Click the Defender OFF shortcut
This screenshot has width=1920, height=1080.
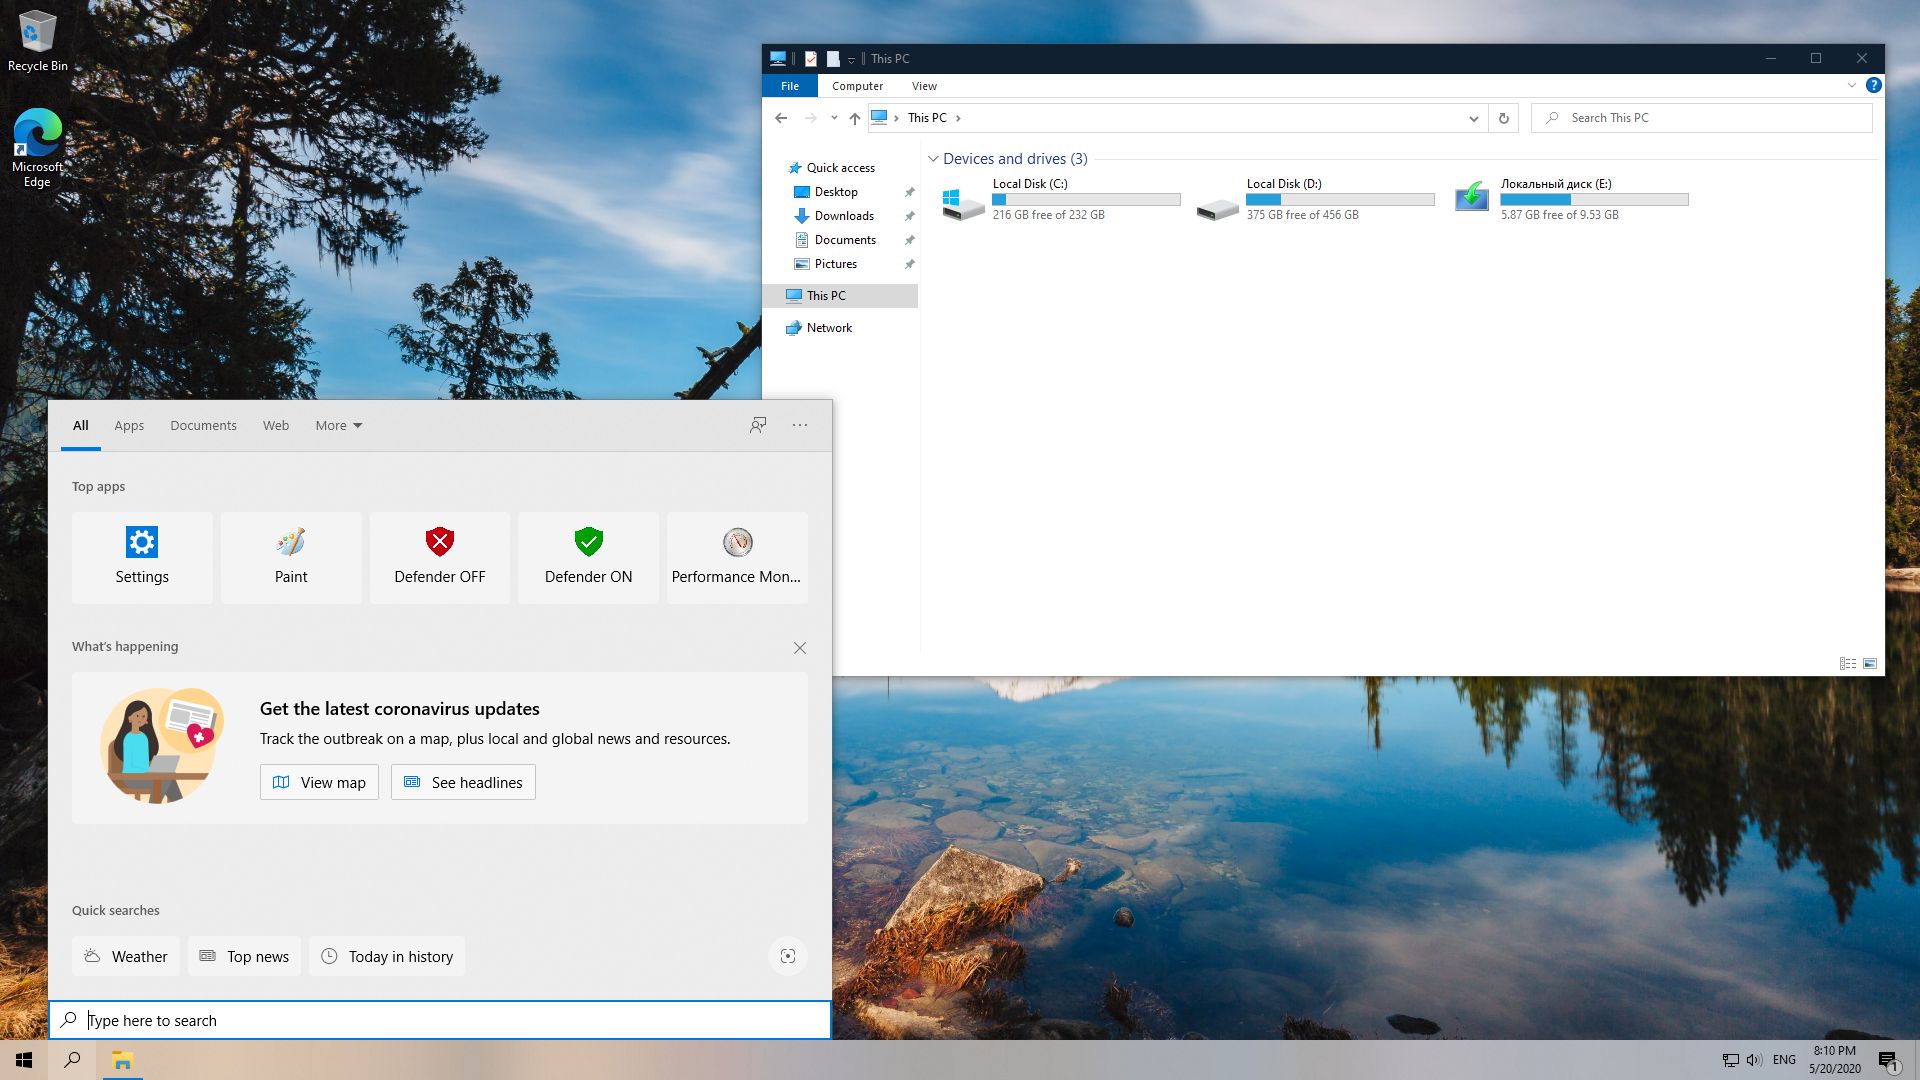pyautogui.click(x=439, y=557)
